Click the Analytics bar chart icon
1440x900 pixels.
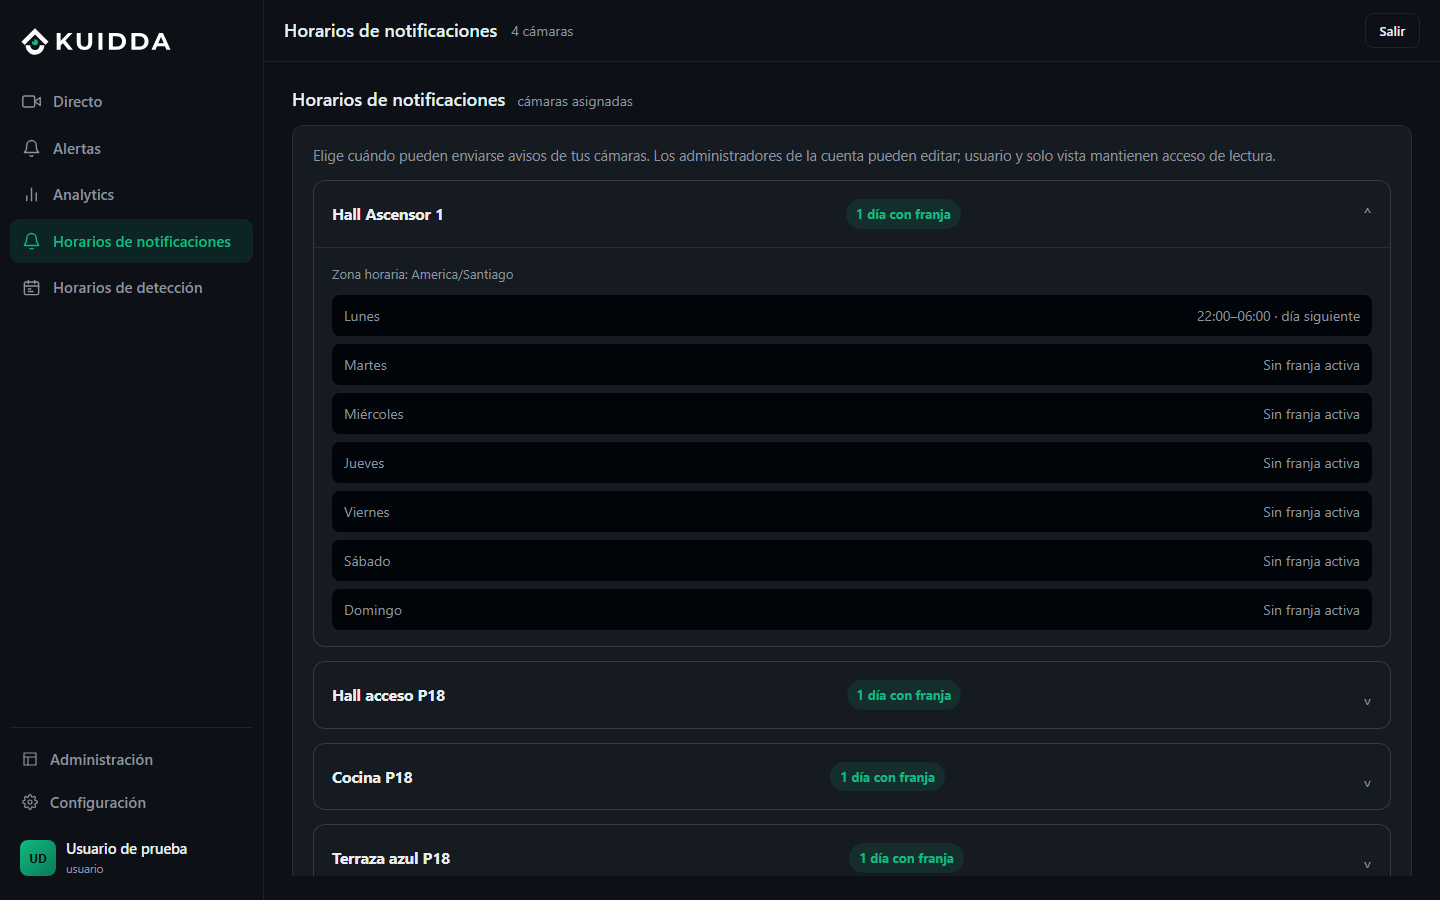point(31,195)
